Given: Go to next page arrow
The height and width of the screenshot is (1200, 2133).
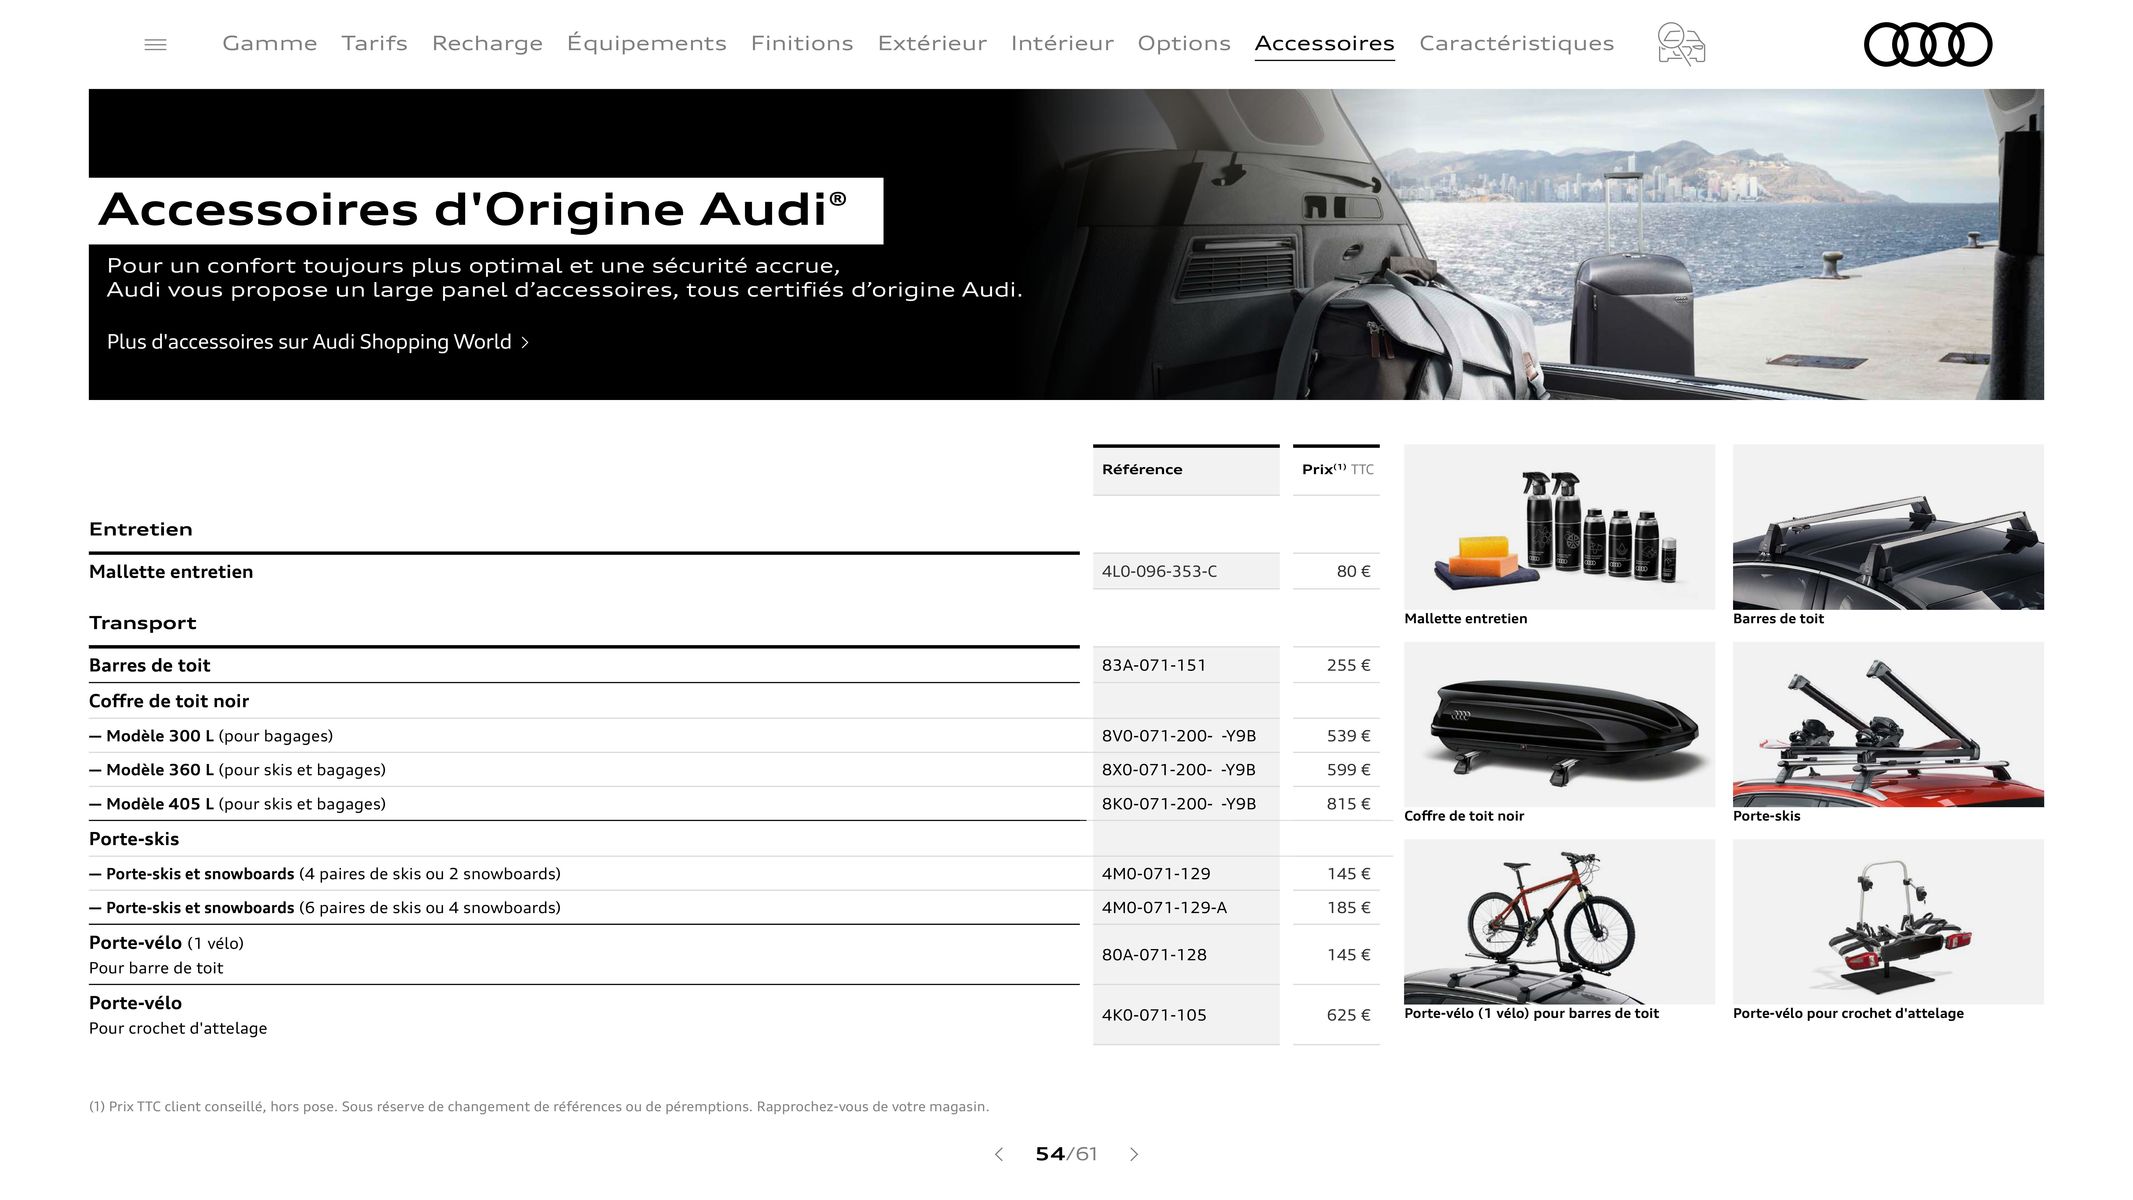Looking at the screenshot, I should [x=1134, y=1154].
